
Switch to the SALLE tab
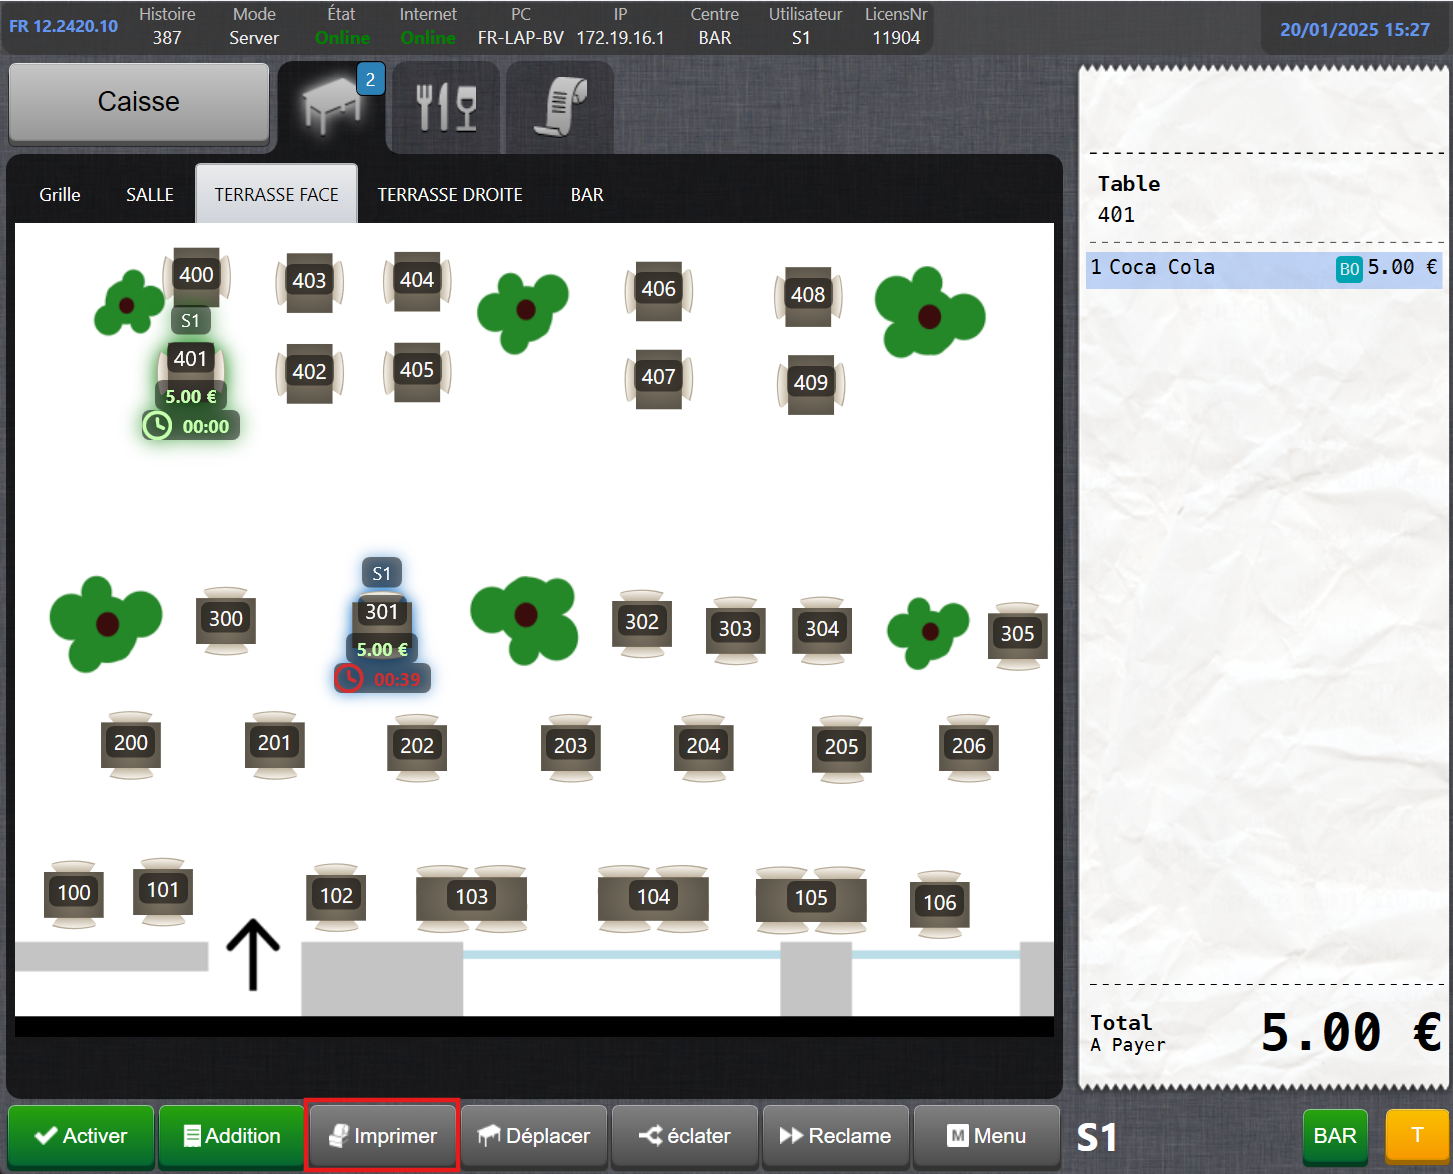(150, 195)
